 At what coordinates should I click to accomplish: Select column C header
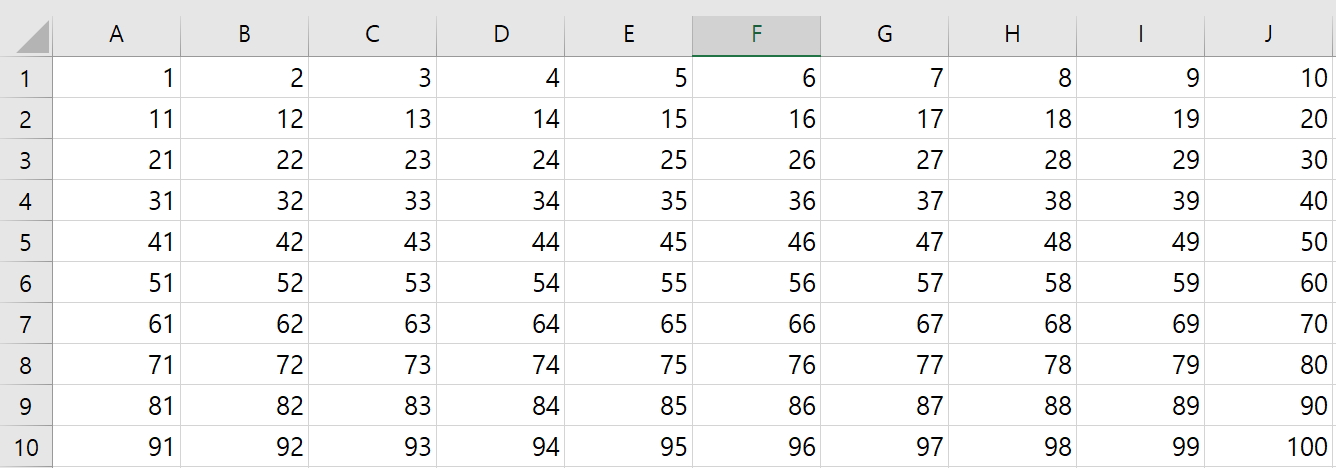click(372, 34)
